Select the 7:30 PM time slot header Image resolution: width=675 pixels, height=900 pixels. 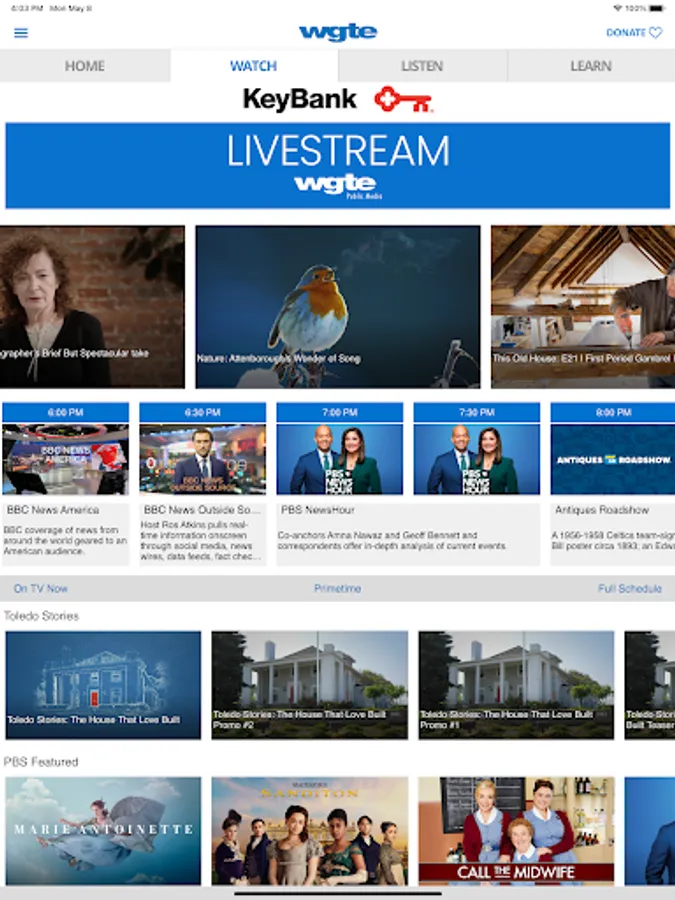(x=477, y=412)
